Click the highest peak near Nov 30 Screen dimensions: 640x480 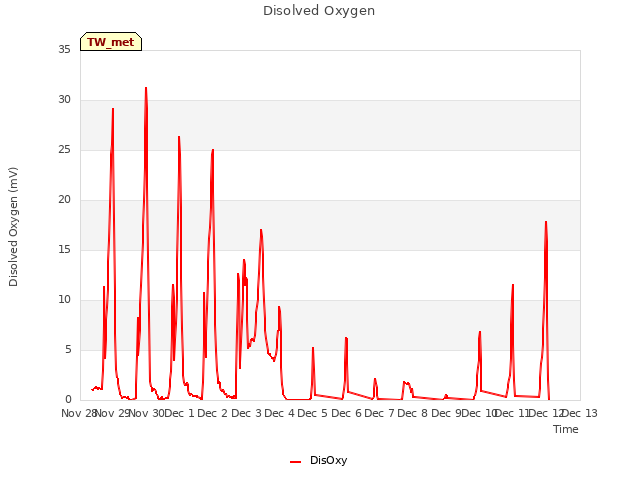coord(146,88)
